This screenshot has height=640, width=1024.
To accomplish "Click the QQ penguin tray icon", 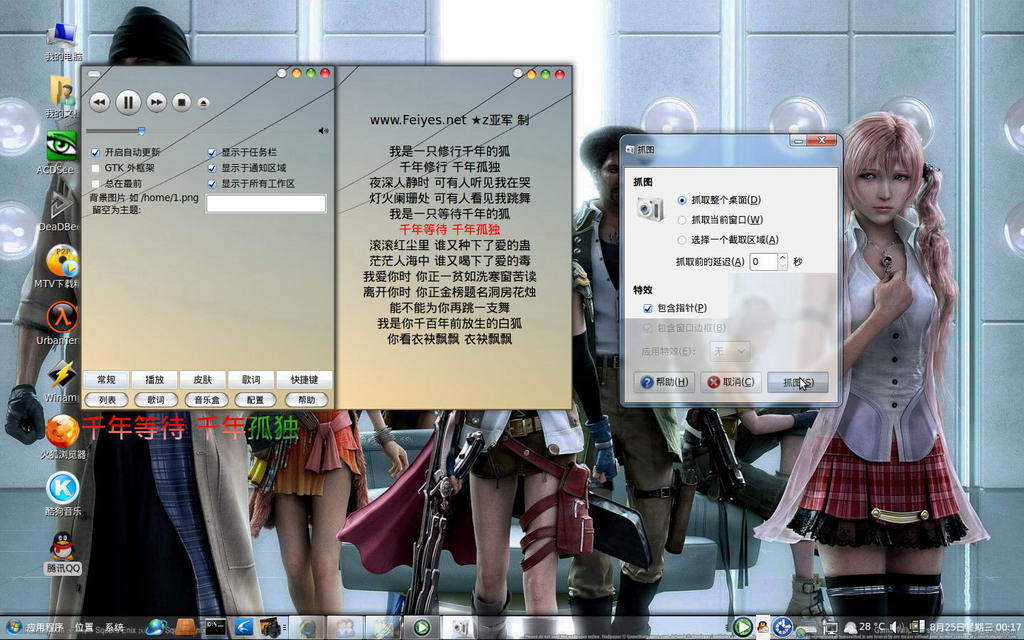I will click(x=762, y=628).
